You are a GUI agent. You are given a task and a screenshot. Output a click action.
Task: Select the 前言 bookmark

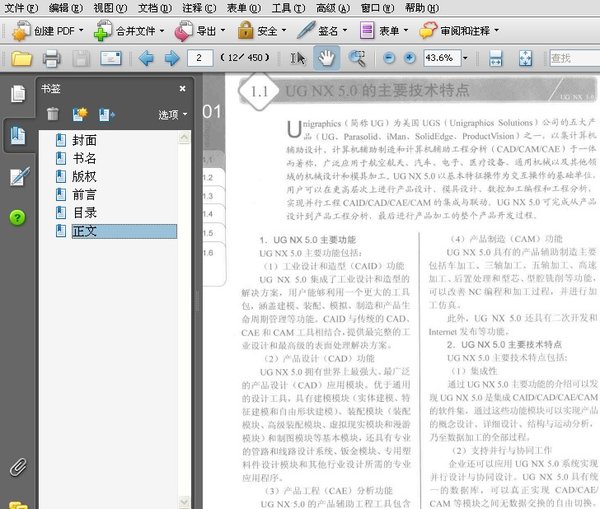pos(84,194)
